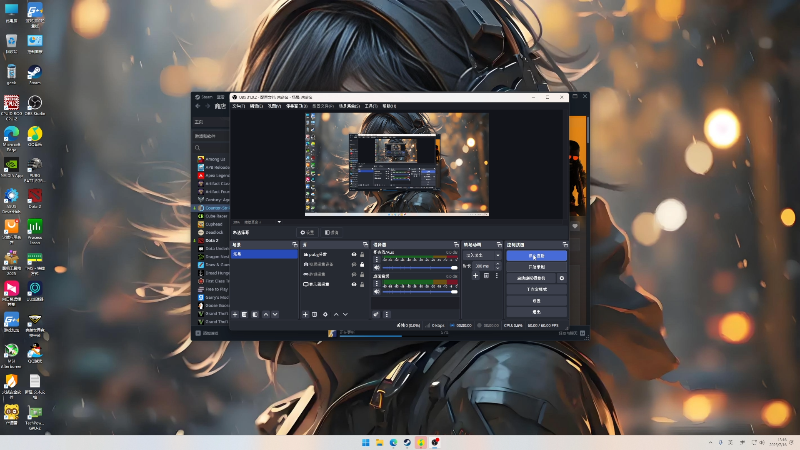Click Desktop Audio volume slider

tap(420, 291)
